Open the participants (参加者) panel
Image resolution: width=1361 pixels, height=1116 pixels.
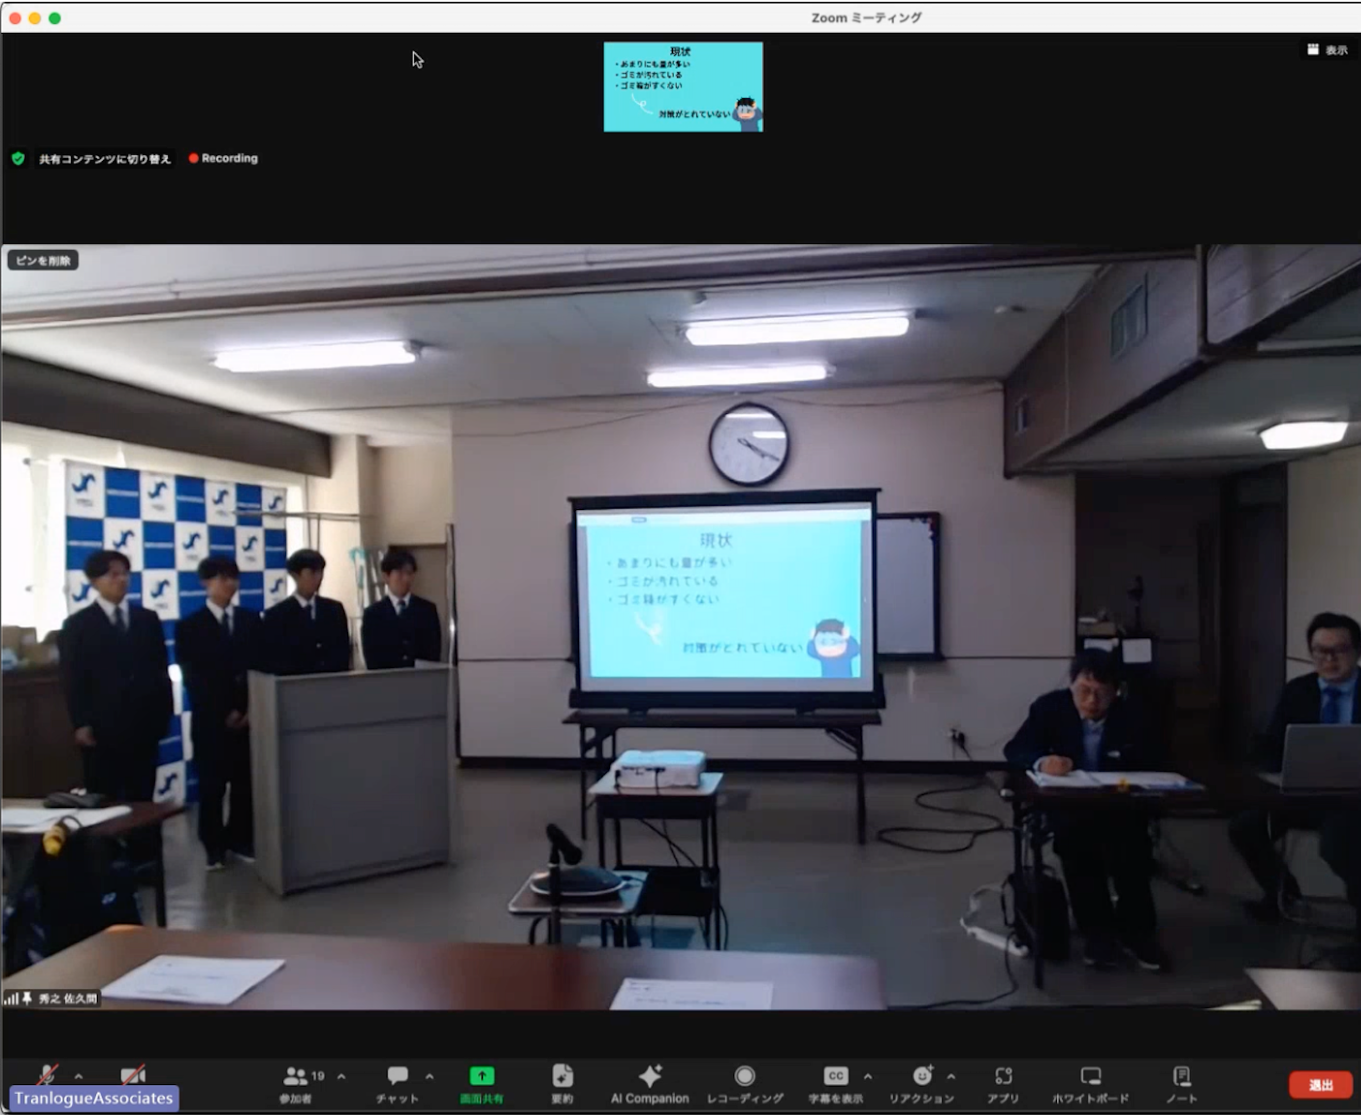(x=295, y=1083)
